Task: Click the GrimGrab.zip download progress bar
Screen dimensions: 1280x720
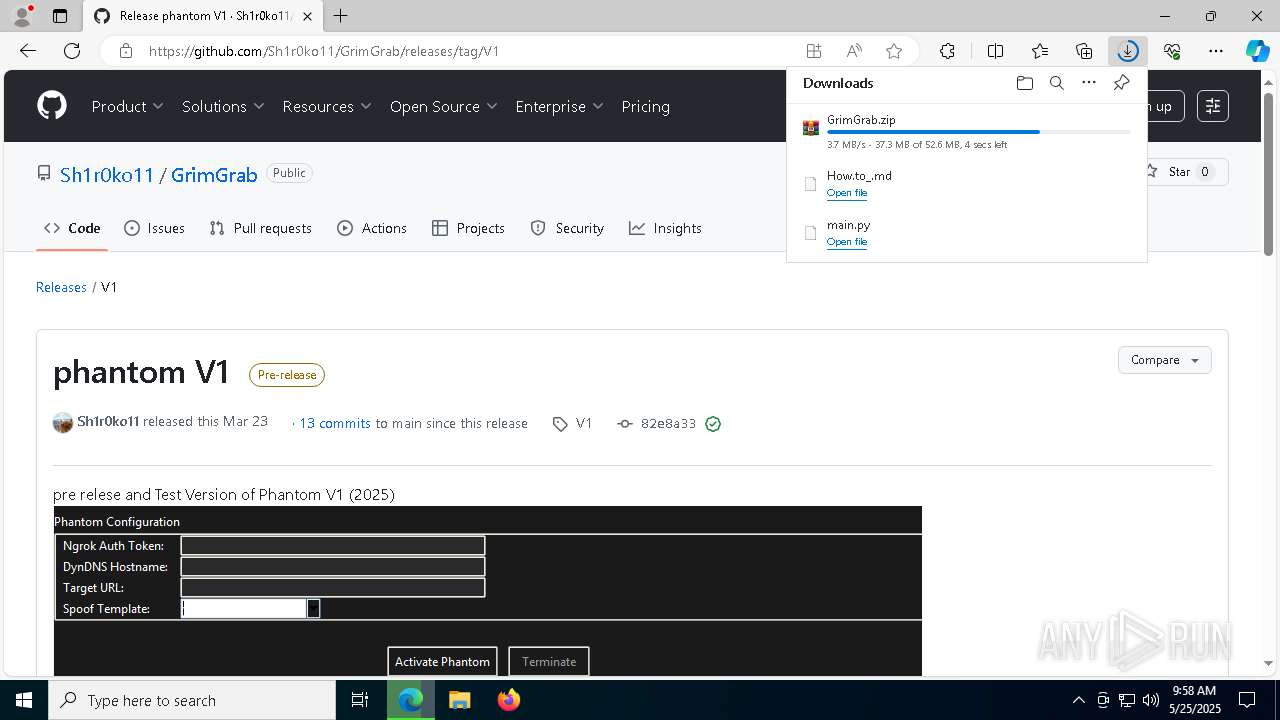Action: coord(979,132)
